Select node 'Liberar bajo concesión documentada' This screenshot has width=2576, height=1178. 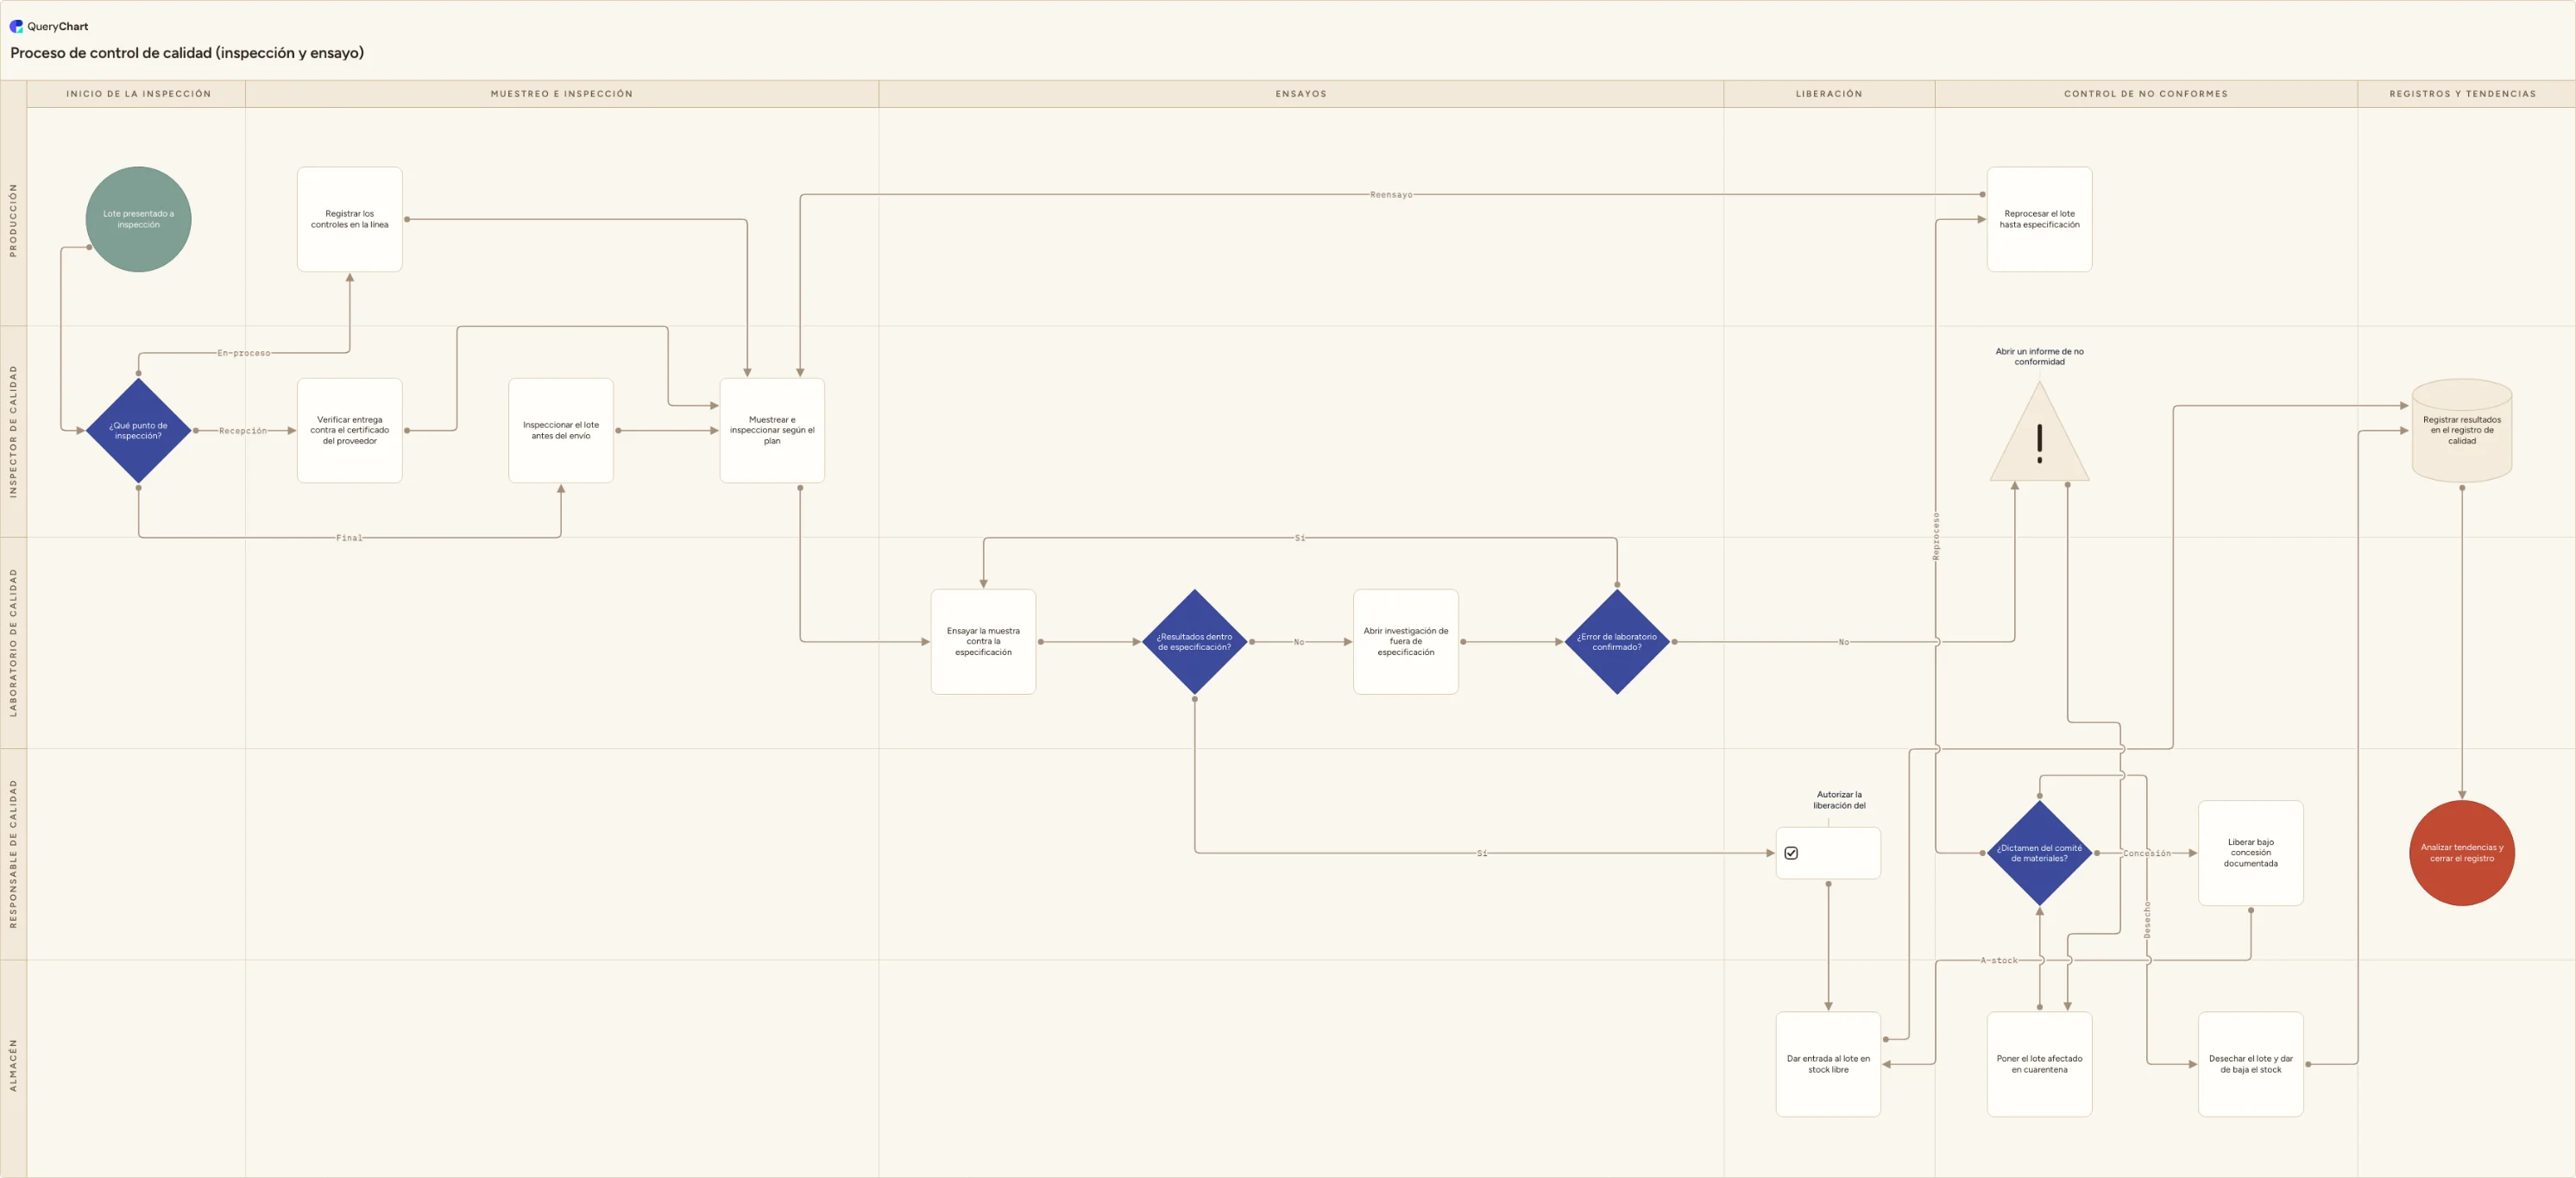(2251, 853)
